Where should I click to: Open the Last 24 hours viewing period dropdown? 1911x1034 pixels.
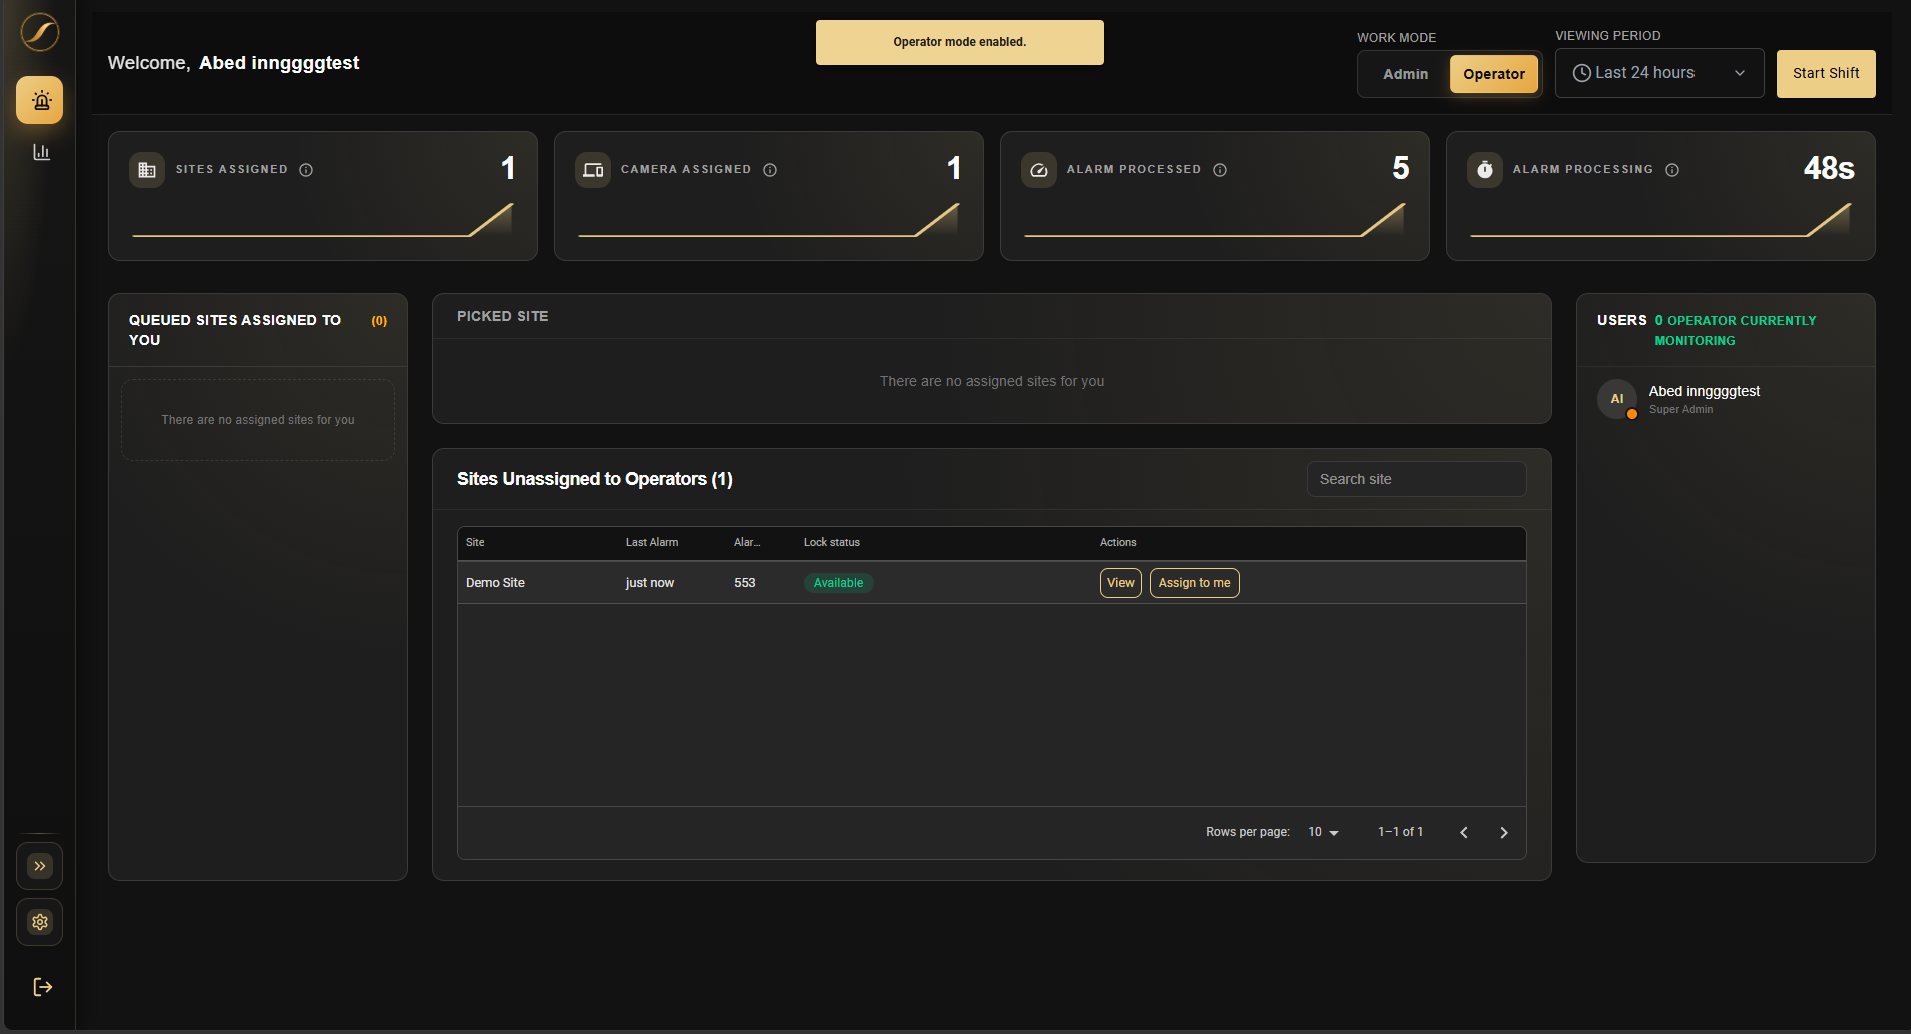click(1659, 73)
